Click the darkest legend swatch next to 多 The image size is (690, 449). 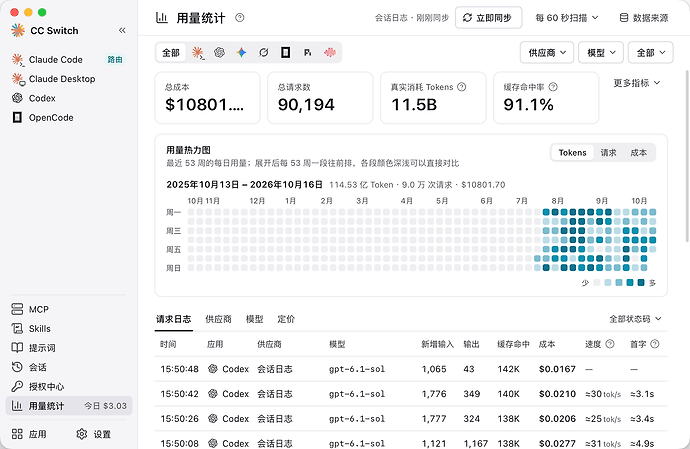pos(641,283)
